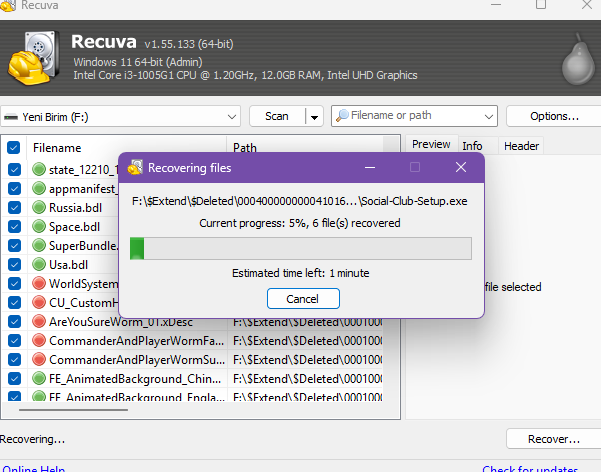Cancel the file recovery
This screenshot has width=601, height=472.
303,299
